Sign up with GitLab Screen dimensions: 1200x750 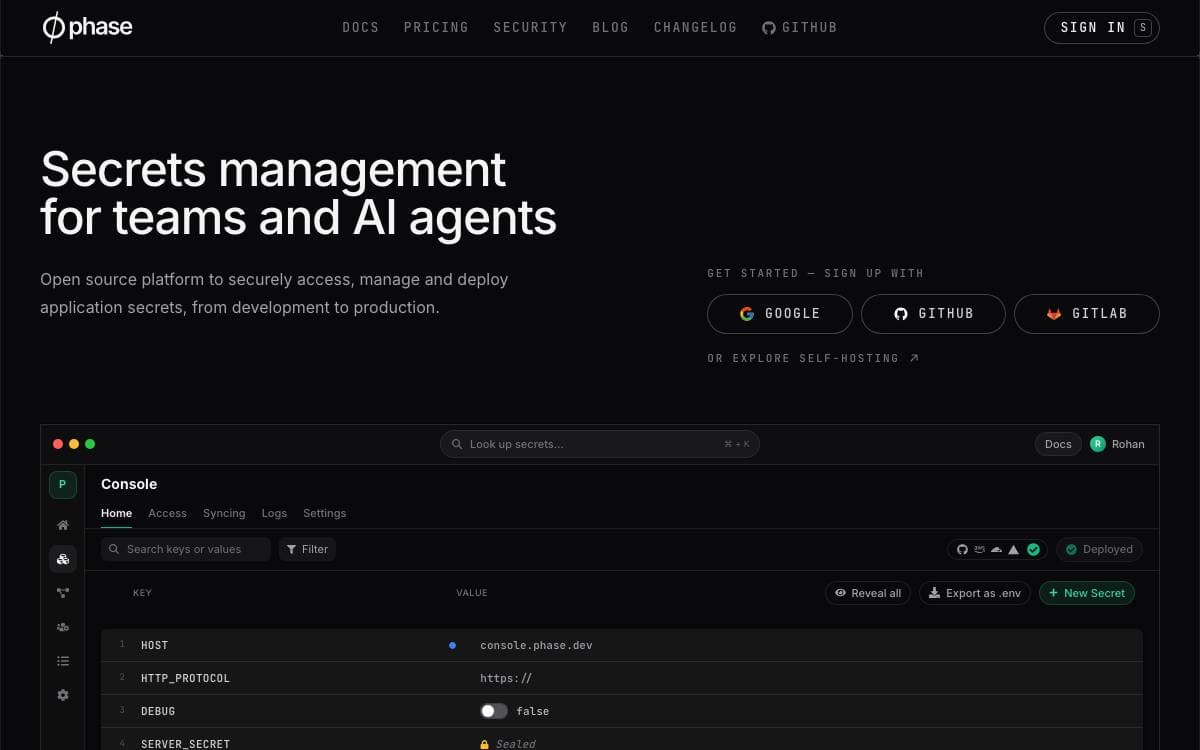click(1087, 313)
